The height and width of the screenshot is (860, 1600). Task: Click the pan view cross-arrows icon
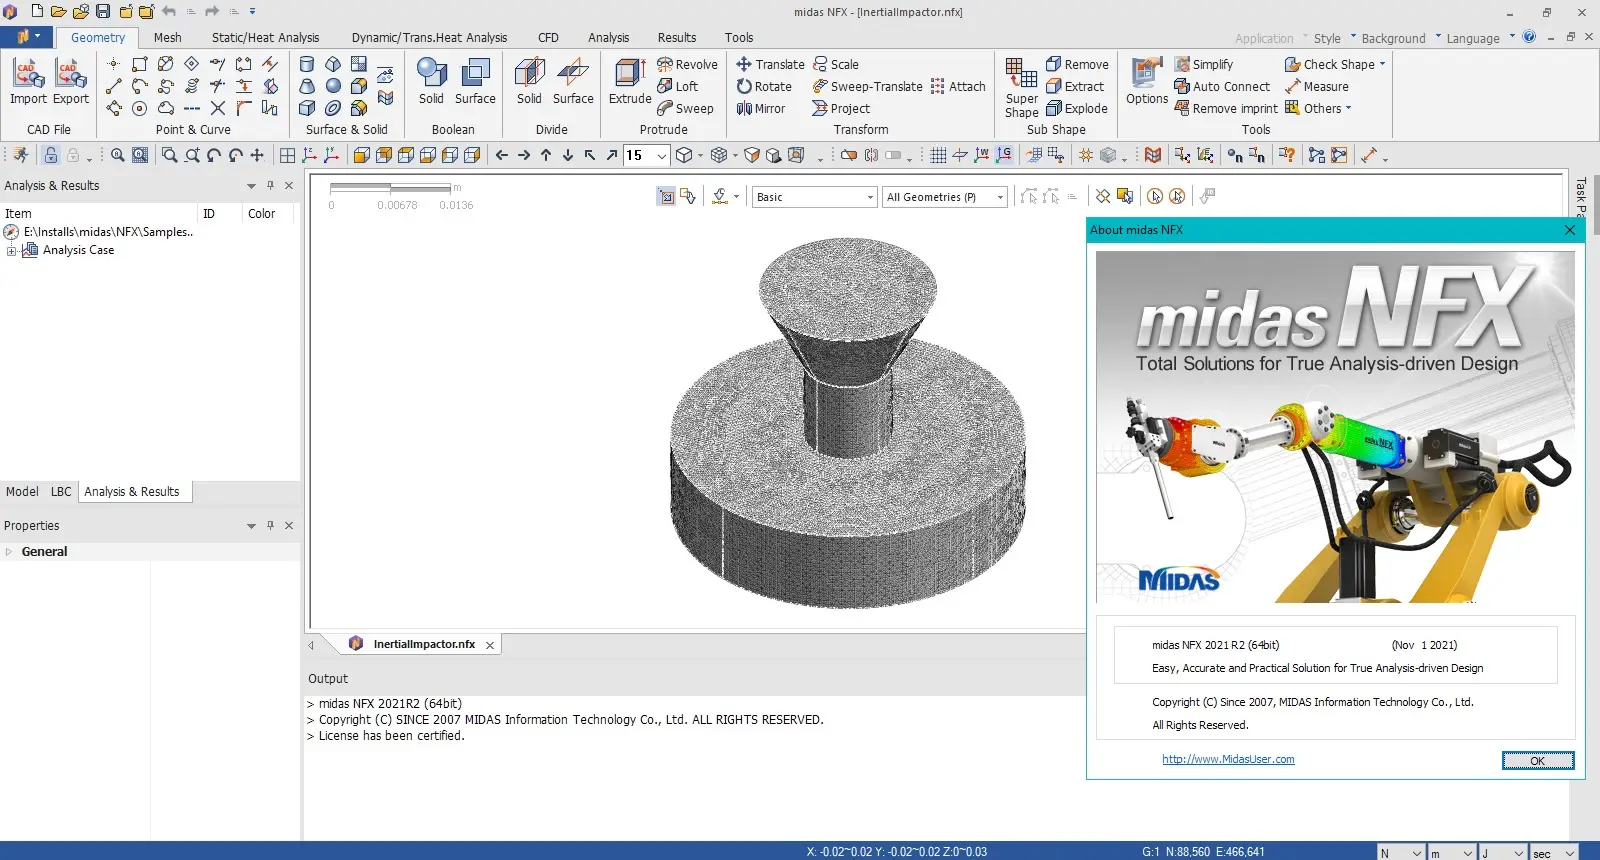click(257, 155)
